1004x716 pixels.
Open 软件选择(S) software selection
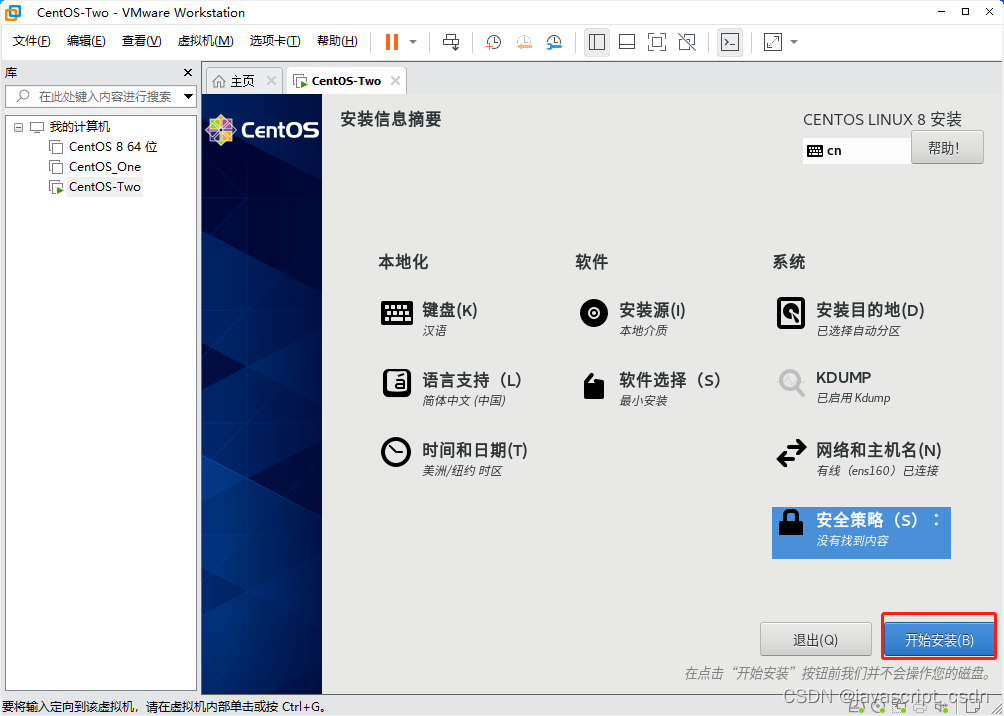click(650, 389)
